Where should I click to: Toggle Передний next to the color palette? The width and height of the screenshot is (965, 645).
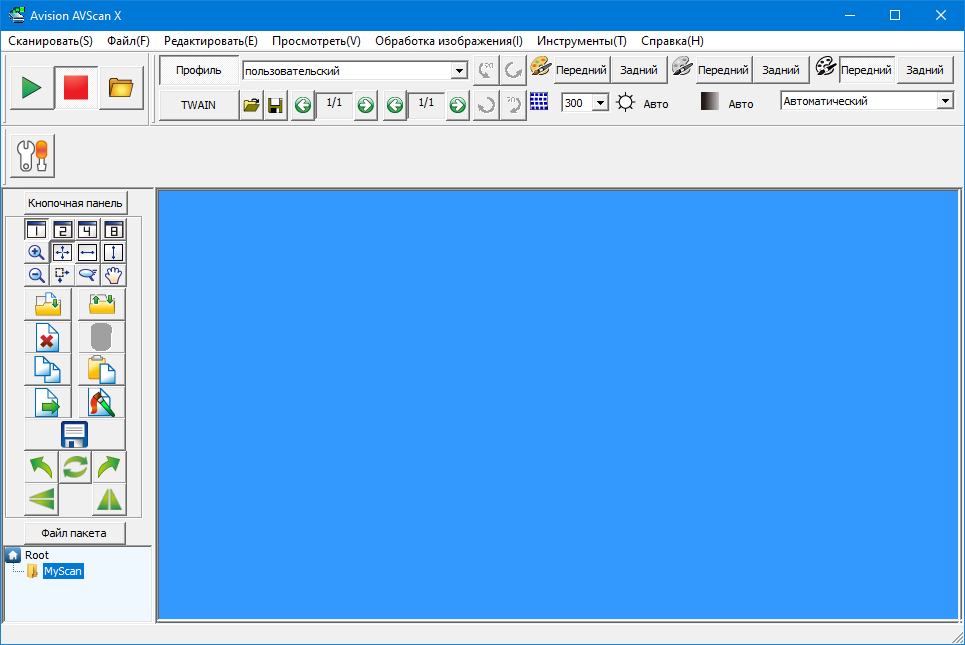tap(581, 70)
